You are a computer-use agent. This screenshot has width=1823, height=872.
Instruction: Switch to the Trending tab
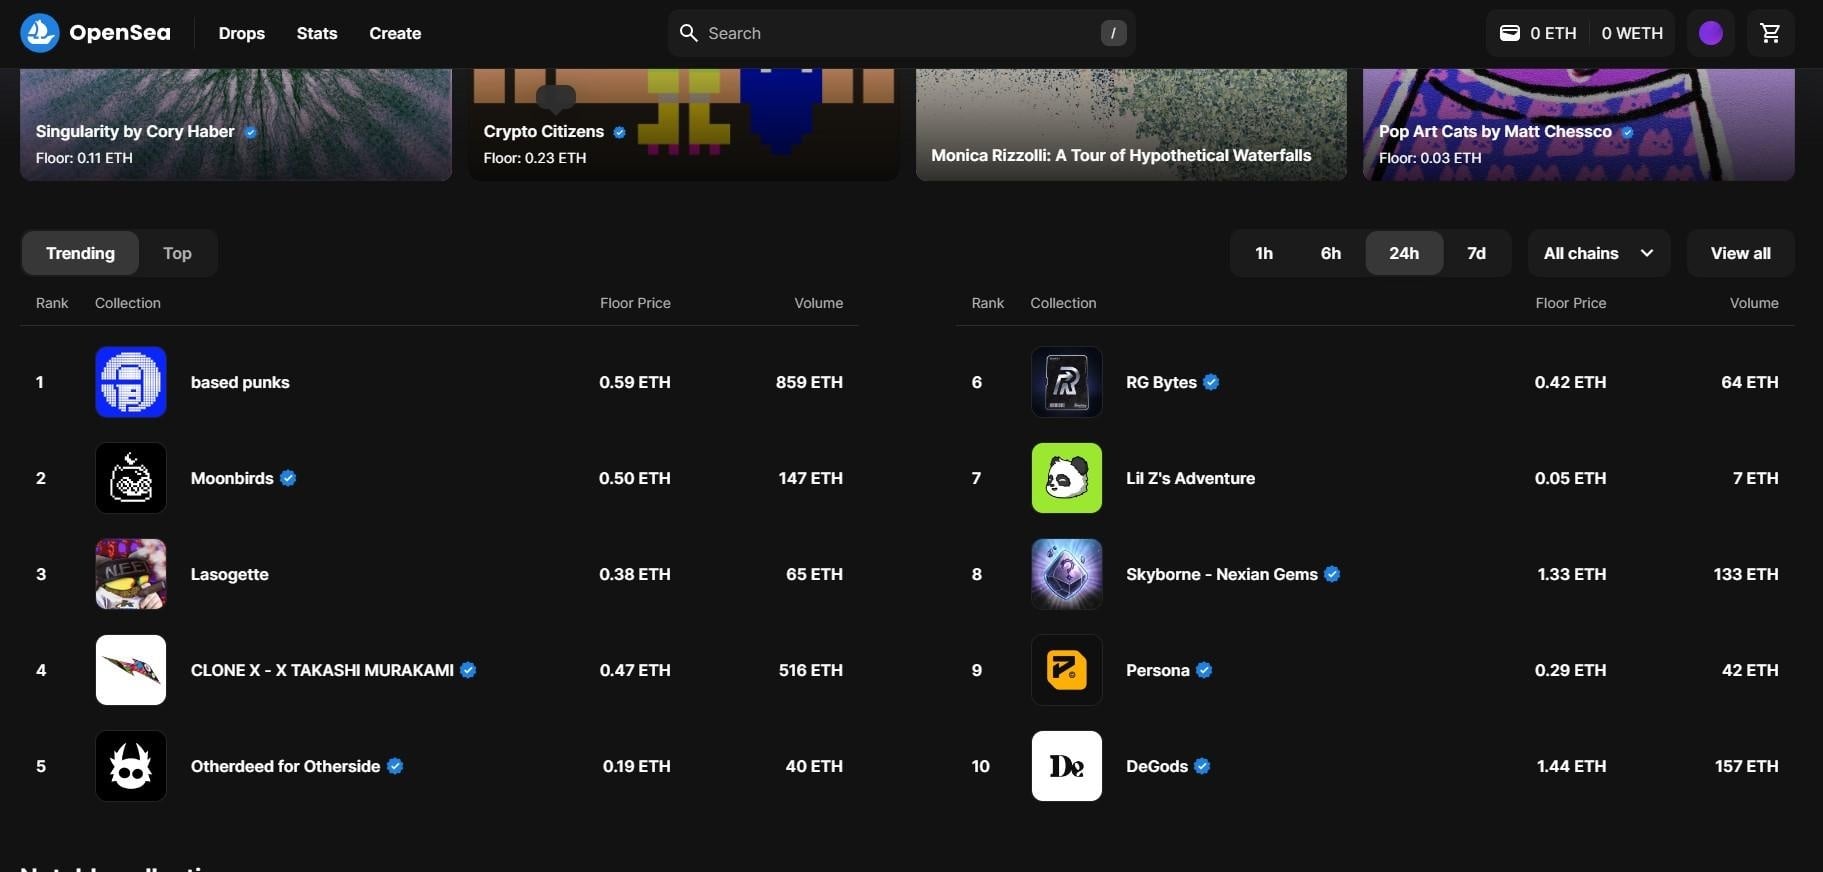[80, 253]
